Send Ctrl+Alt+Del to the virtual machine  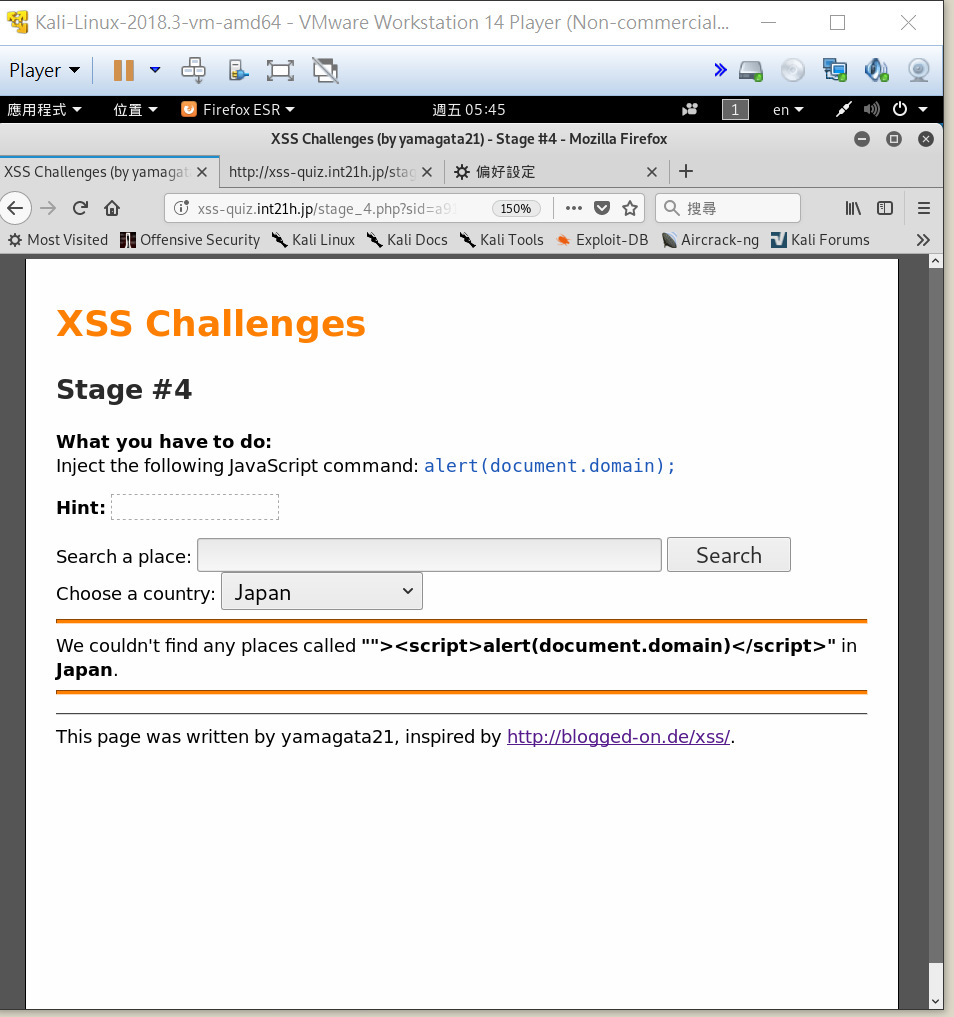point(193,70)
